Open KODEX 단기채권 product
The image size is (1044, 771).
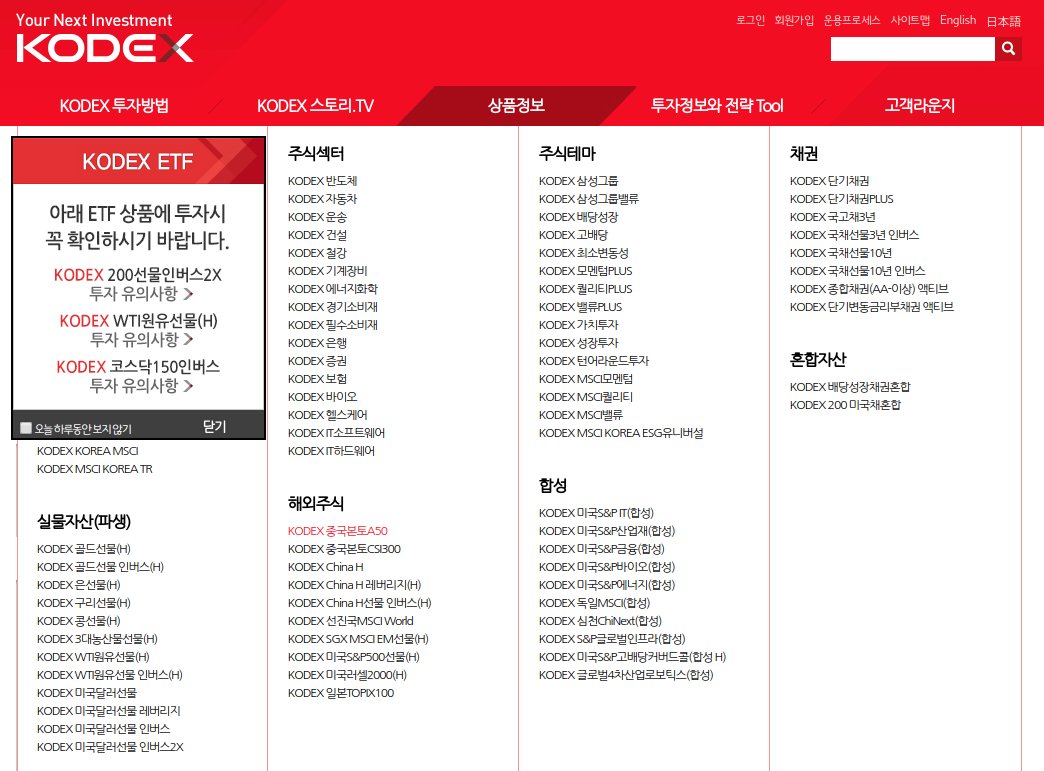pyautogui.click(x=829, y=181)
